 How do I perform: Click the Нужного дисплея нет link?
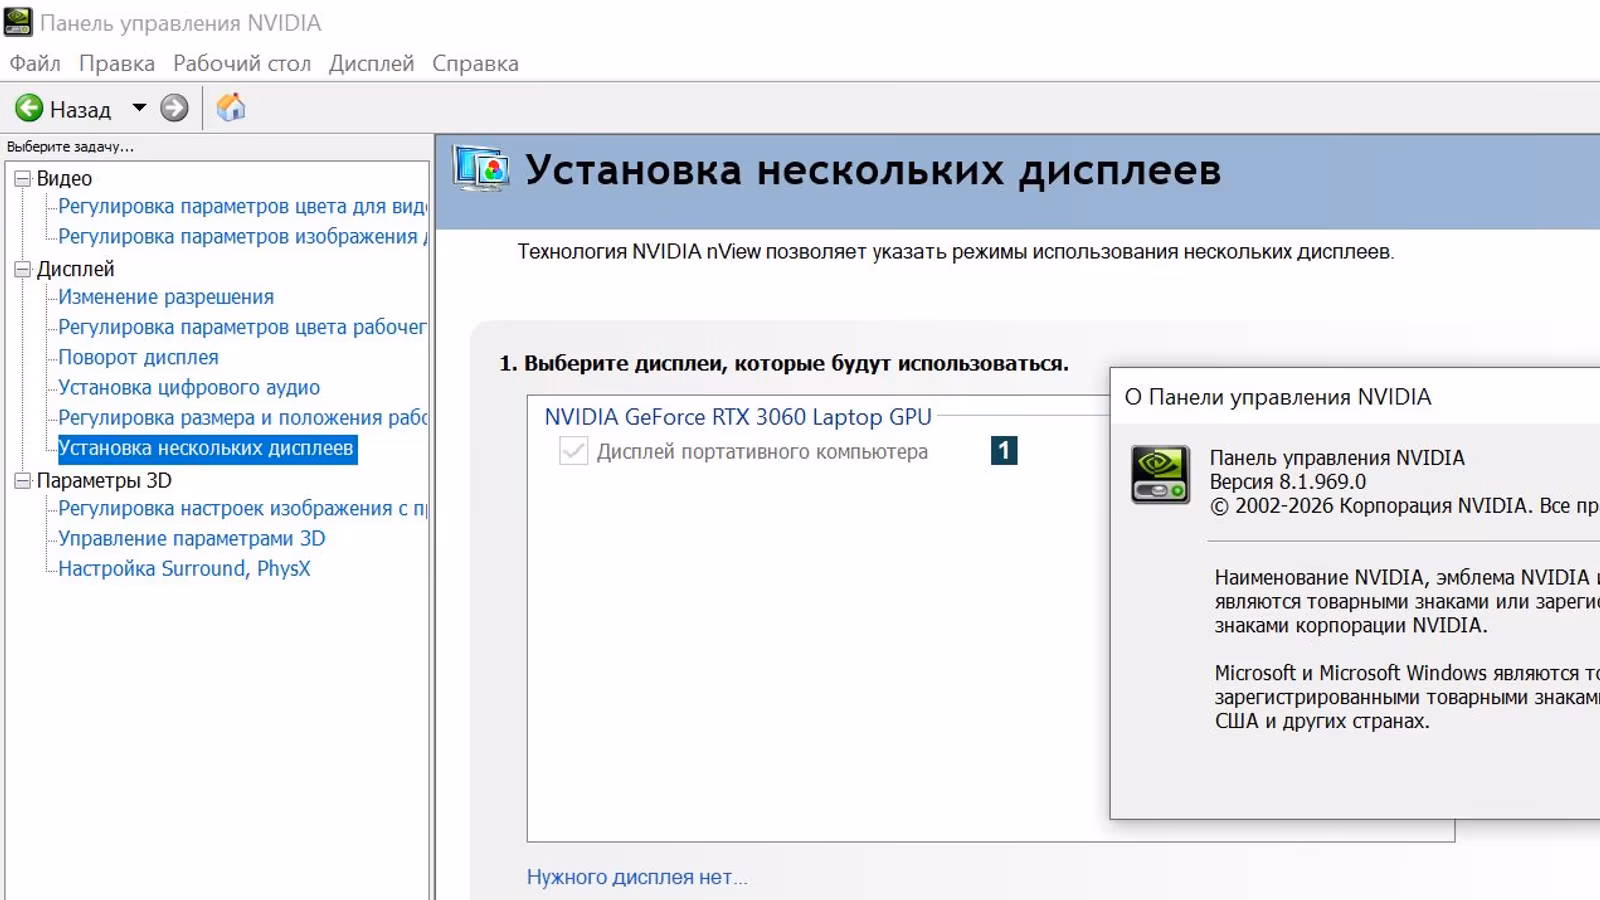pos(637,877)
